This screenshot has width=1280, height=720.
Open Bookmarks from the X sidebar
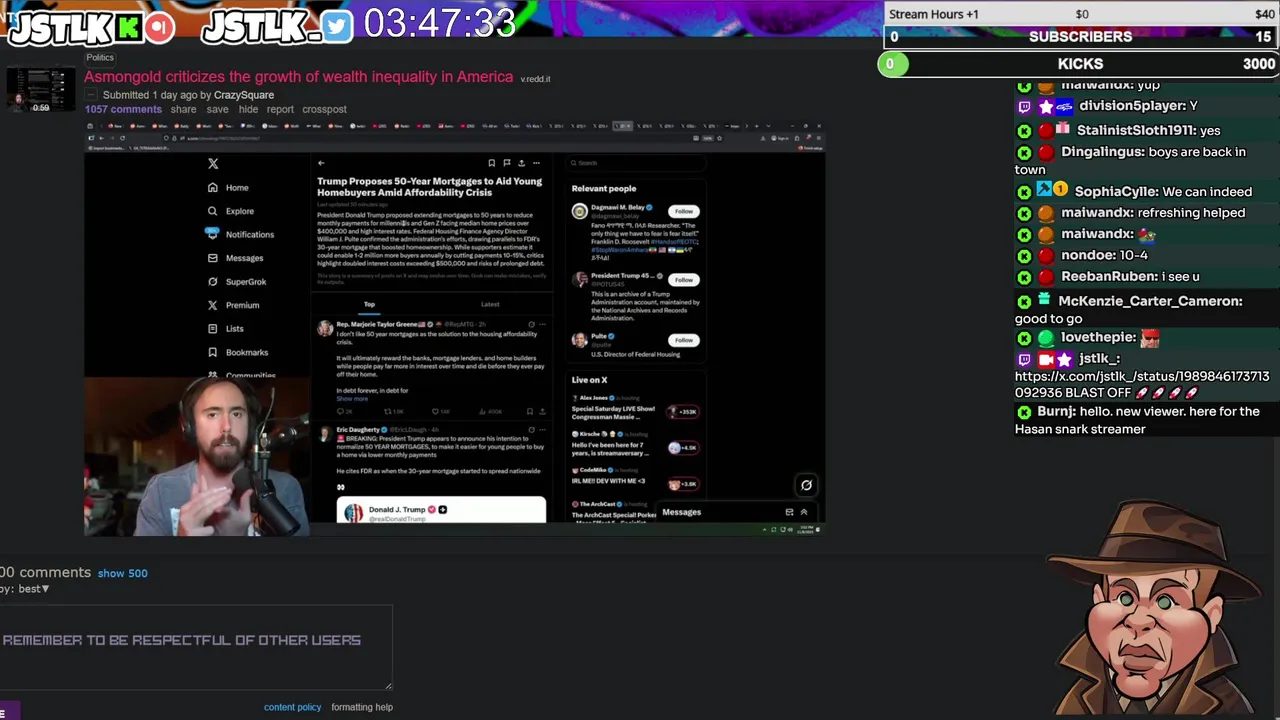tap(238, 352)
